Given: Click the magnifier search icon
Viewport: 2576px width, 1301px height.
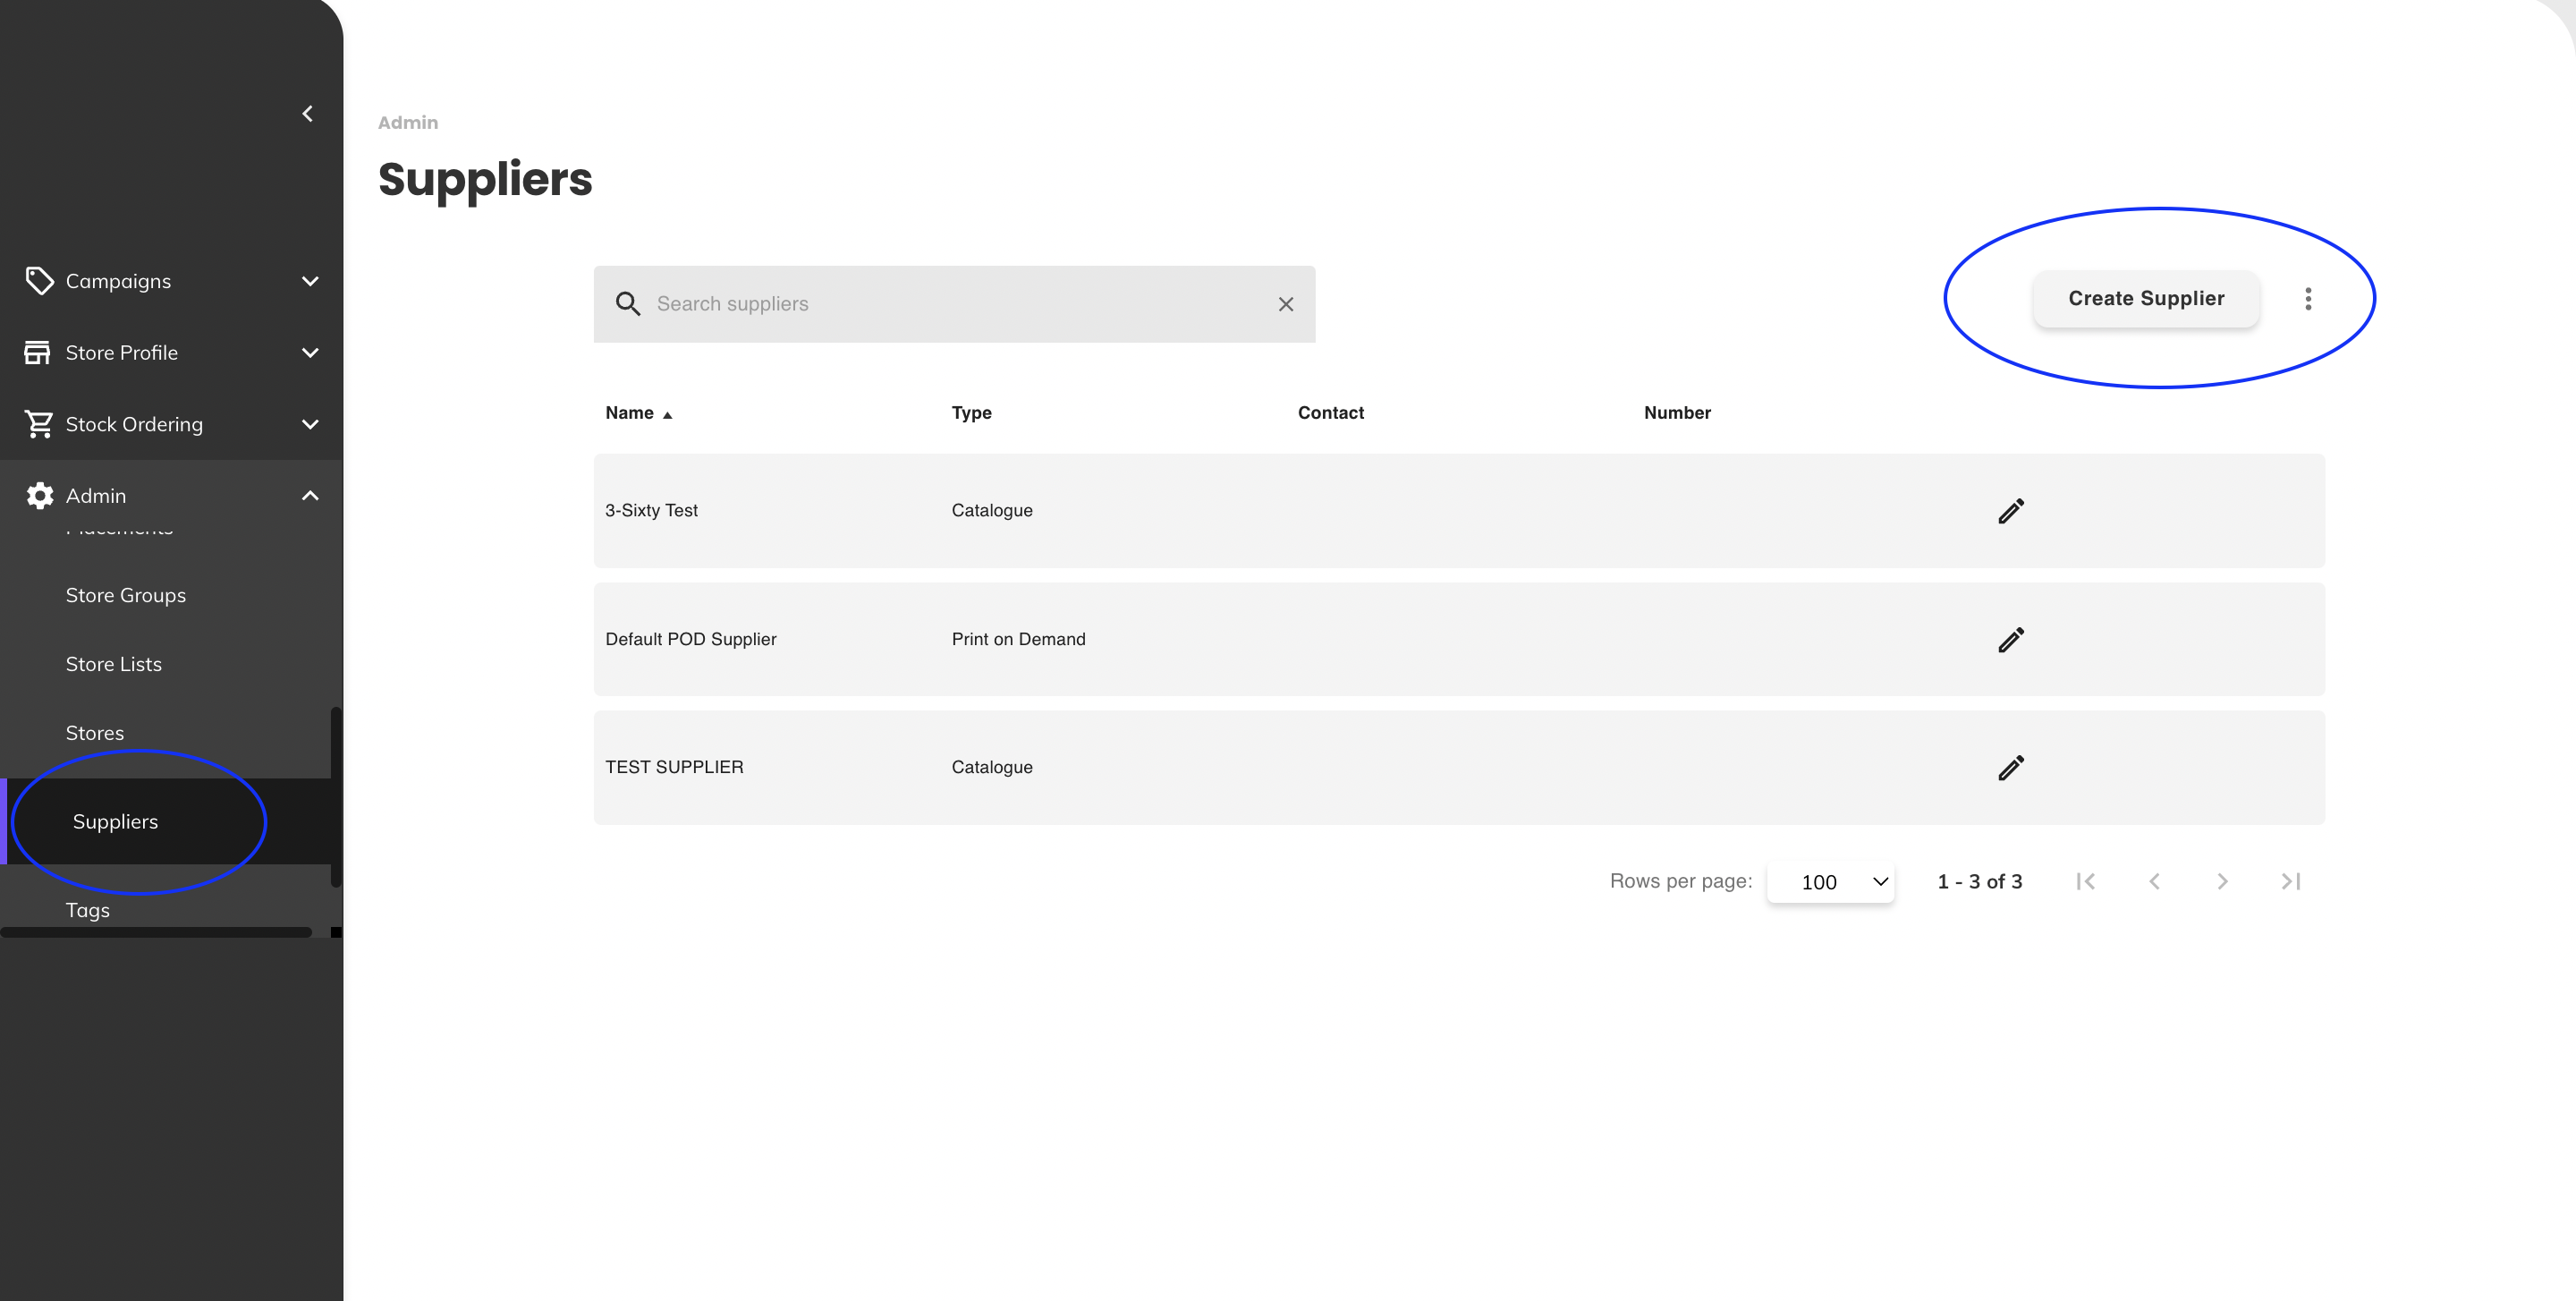Looking at the screenshot, I should click(x=627, y=304).
